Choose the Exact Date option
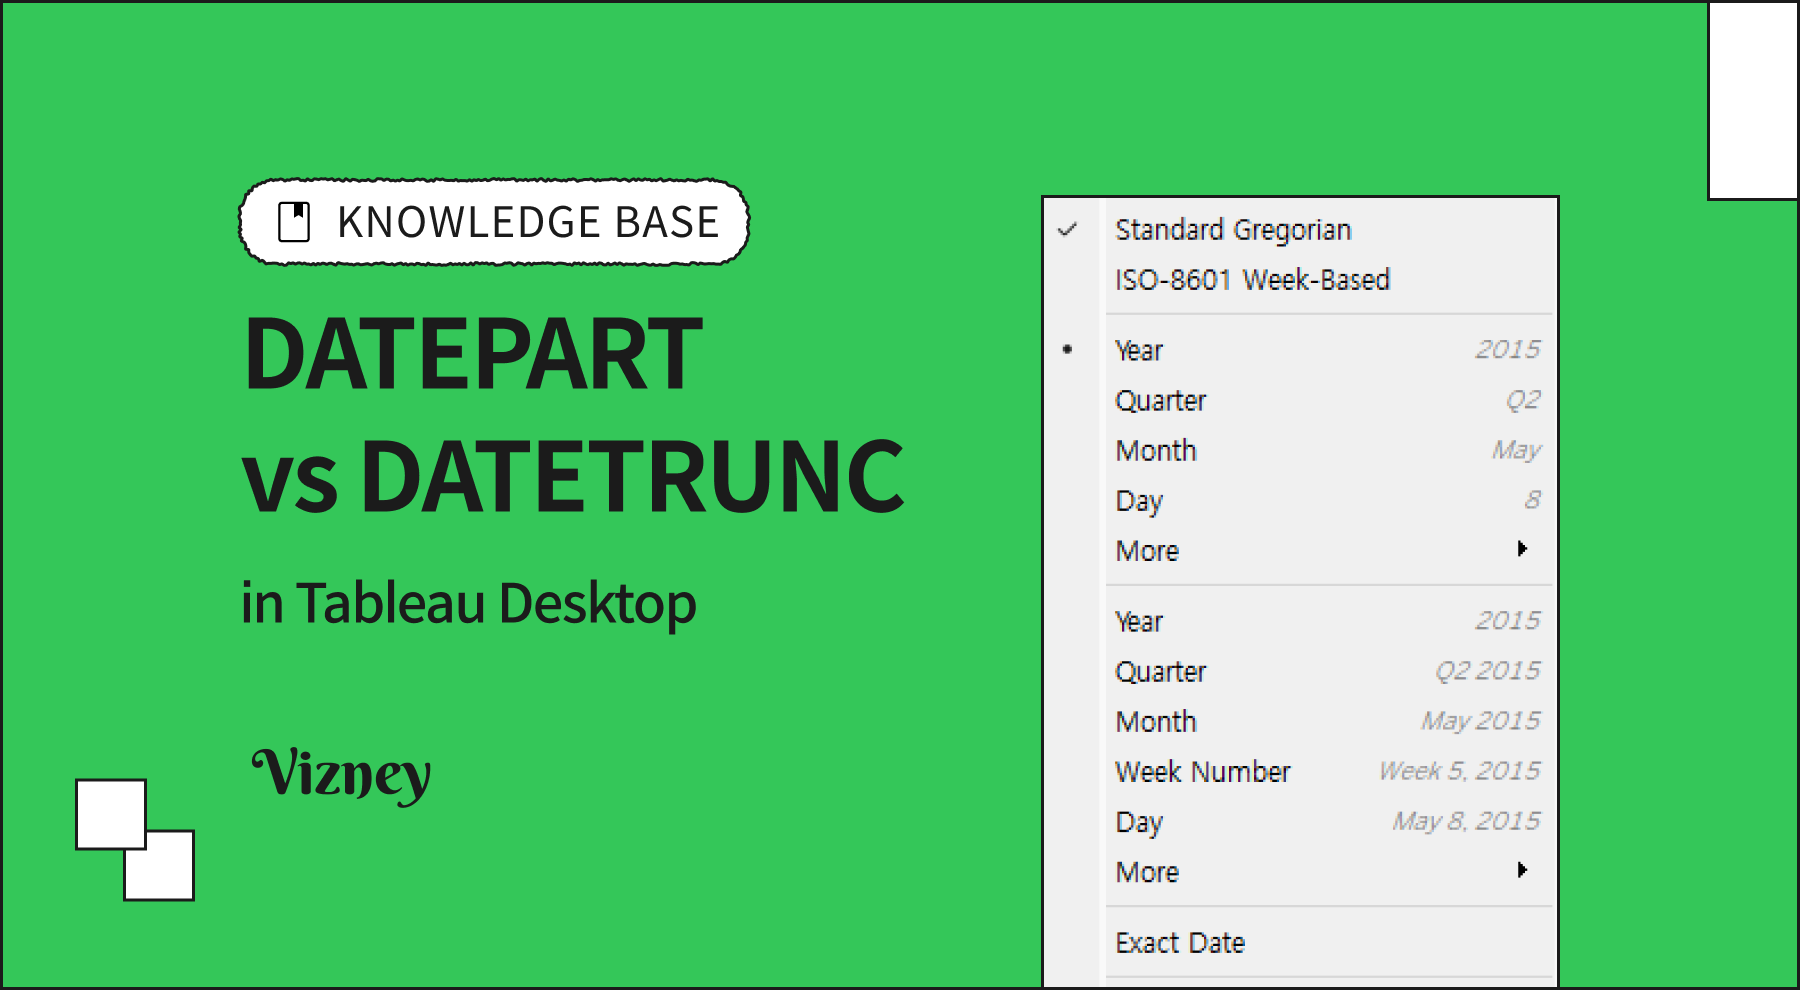This screenshot has height=990, width=1800. point(1180,943)
